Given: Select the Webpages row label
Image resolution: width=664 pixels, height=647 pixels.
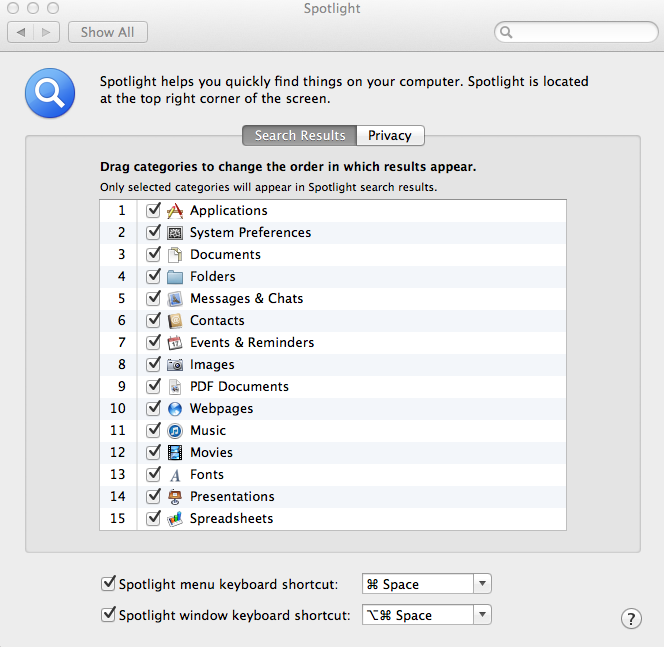Looking at the screenshot, I should [x=221, y=409].
